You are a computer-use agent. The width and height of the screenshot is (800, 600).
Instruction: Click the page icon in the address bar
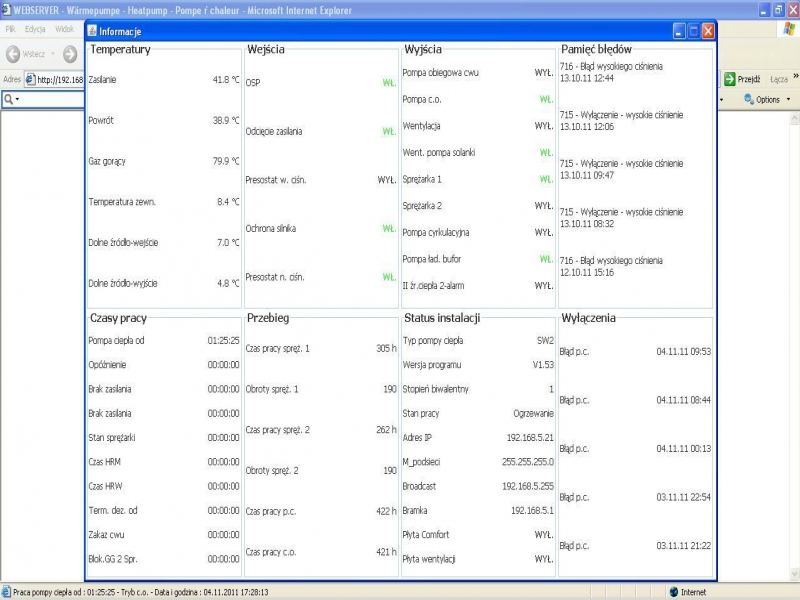pyautogui.click(x=30, y=79)
